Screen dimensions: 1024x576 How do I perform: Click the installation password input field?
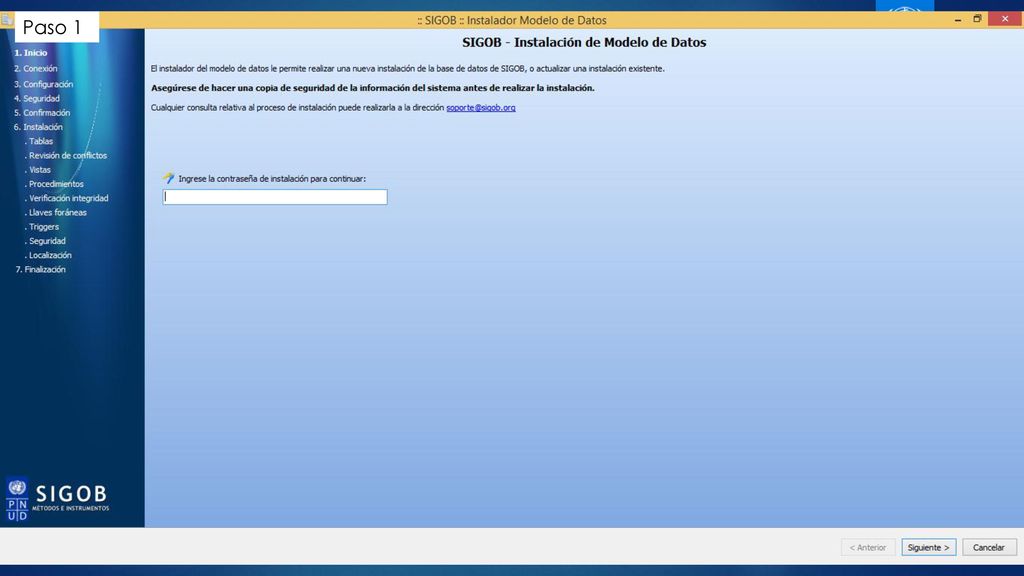point(275,197)
